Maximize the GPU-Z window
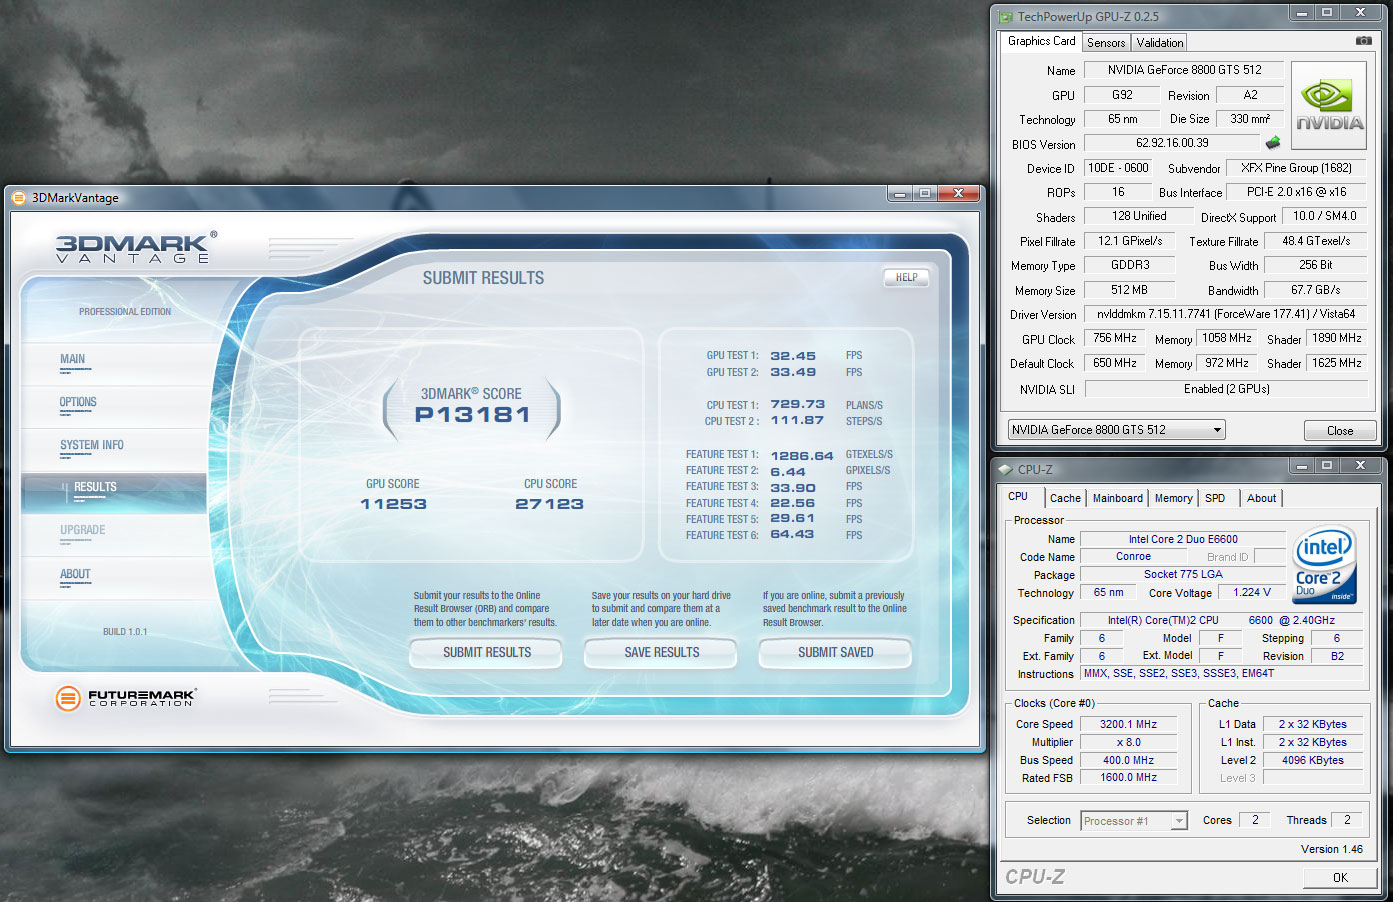The image size is (1393, 902). coord(1327,12)
